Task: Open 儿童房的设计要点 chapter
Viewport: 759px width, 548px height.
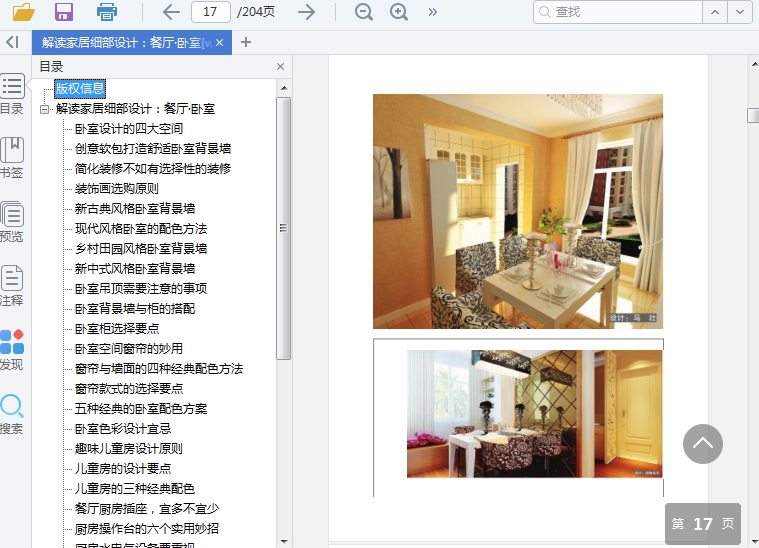Action: 123,469
